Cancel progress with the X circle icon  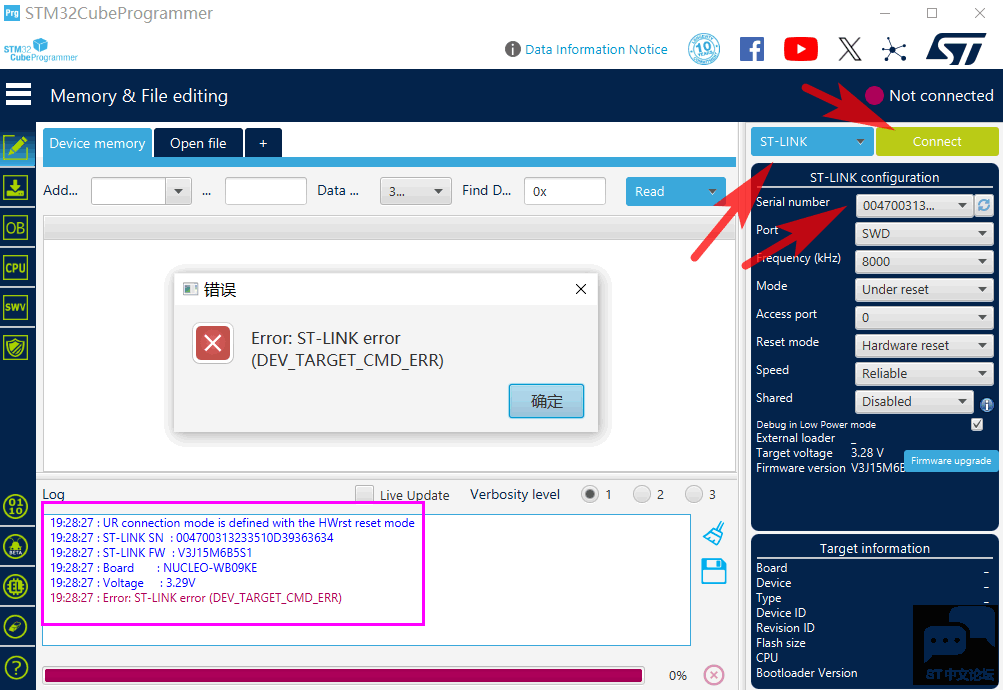[x=714, y=675]
